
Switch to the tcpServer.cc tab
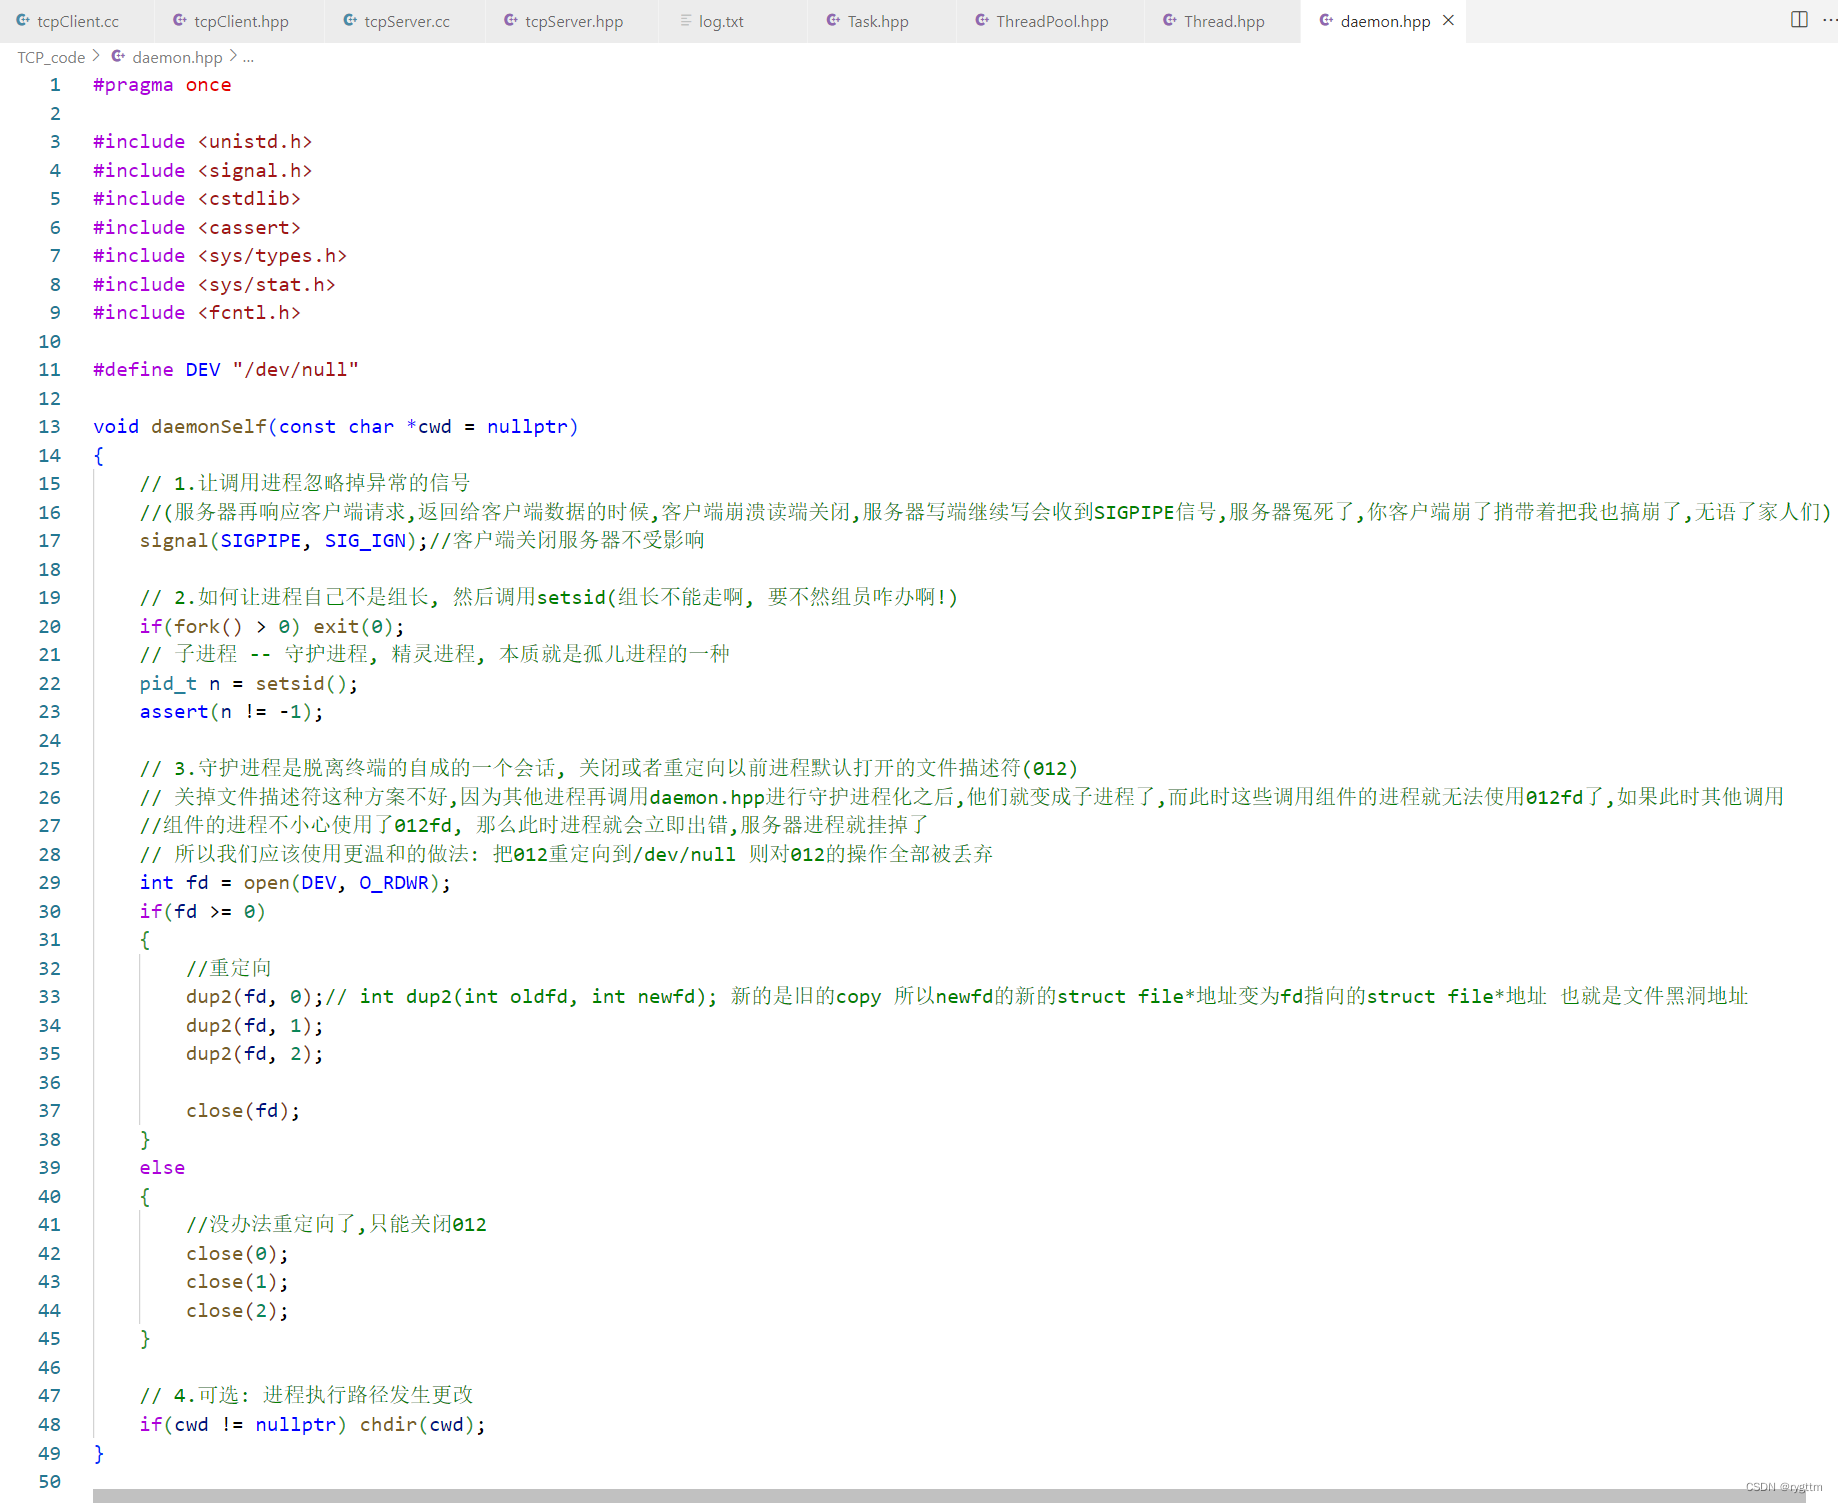pyautogui.click(x=407, y=21)
